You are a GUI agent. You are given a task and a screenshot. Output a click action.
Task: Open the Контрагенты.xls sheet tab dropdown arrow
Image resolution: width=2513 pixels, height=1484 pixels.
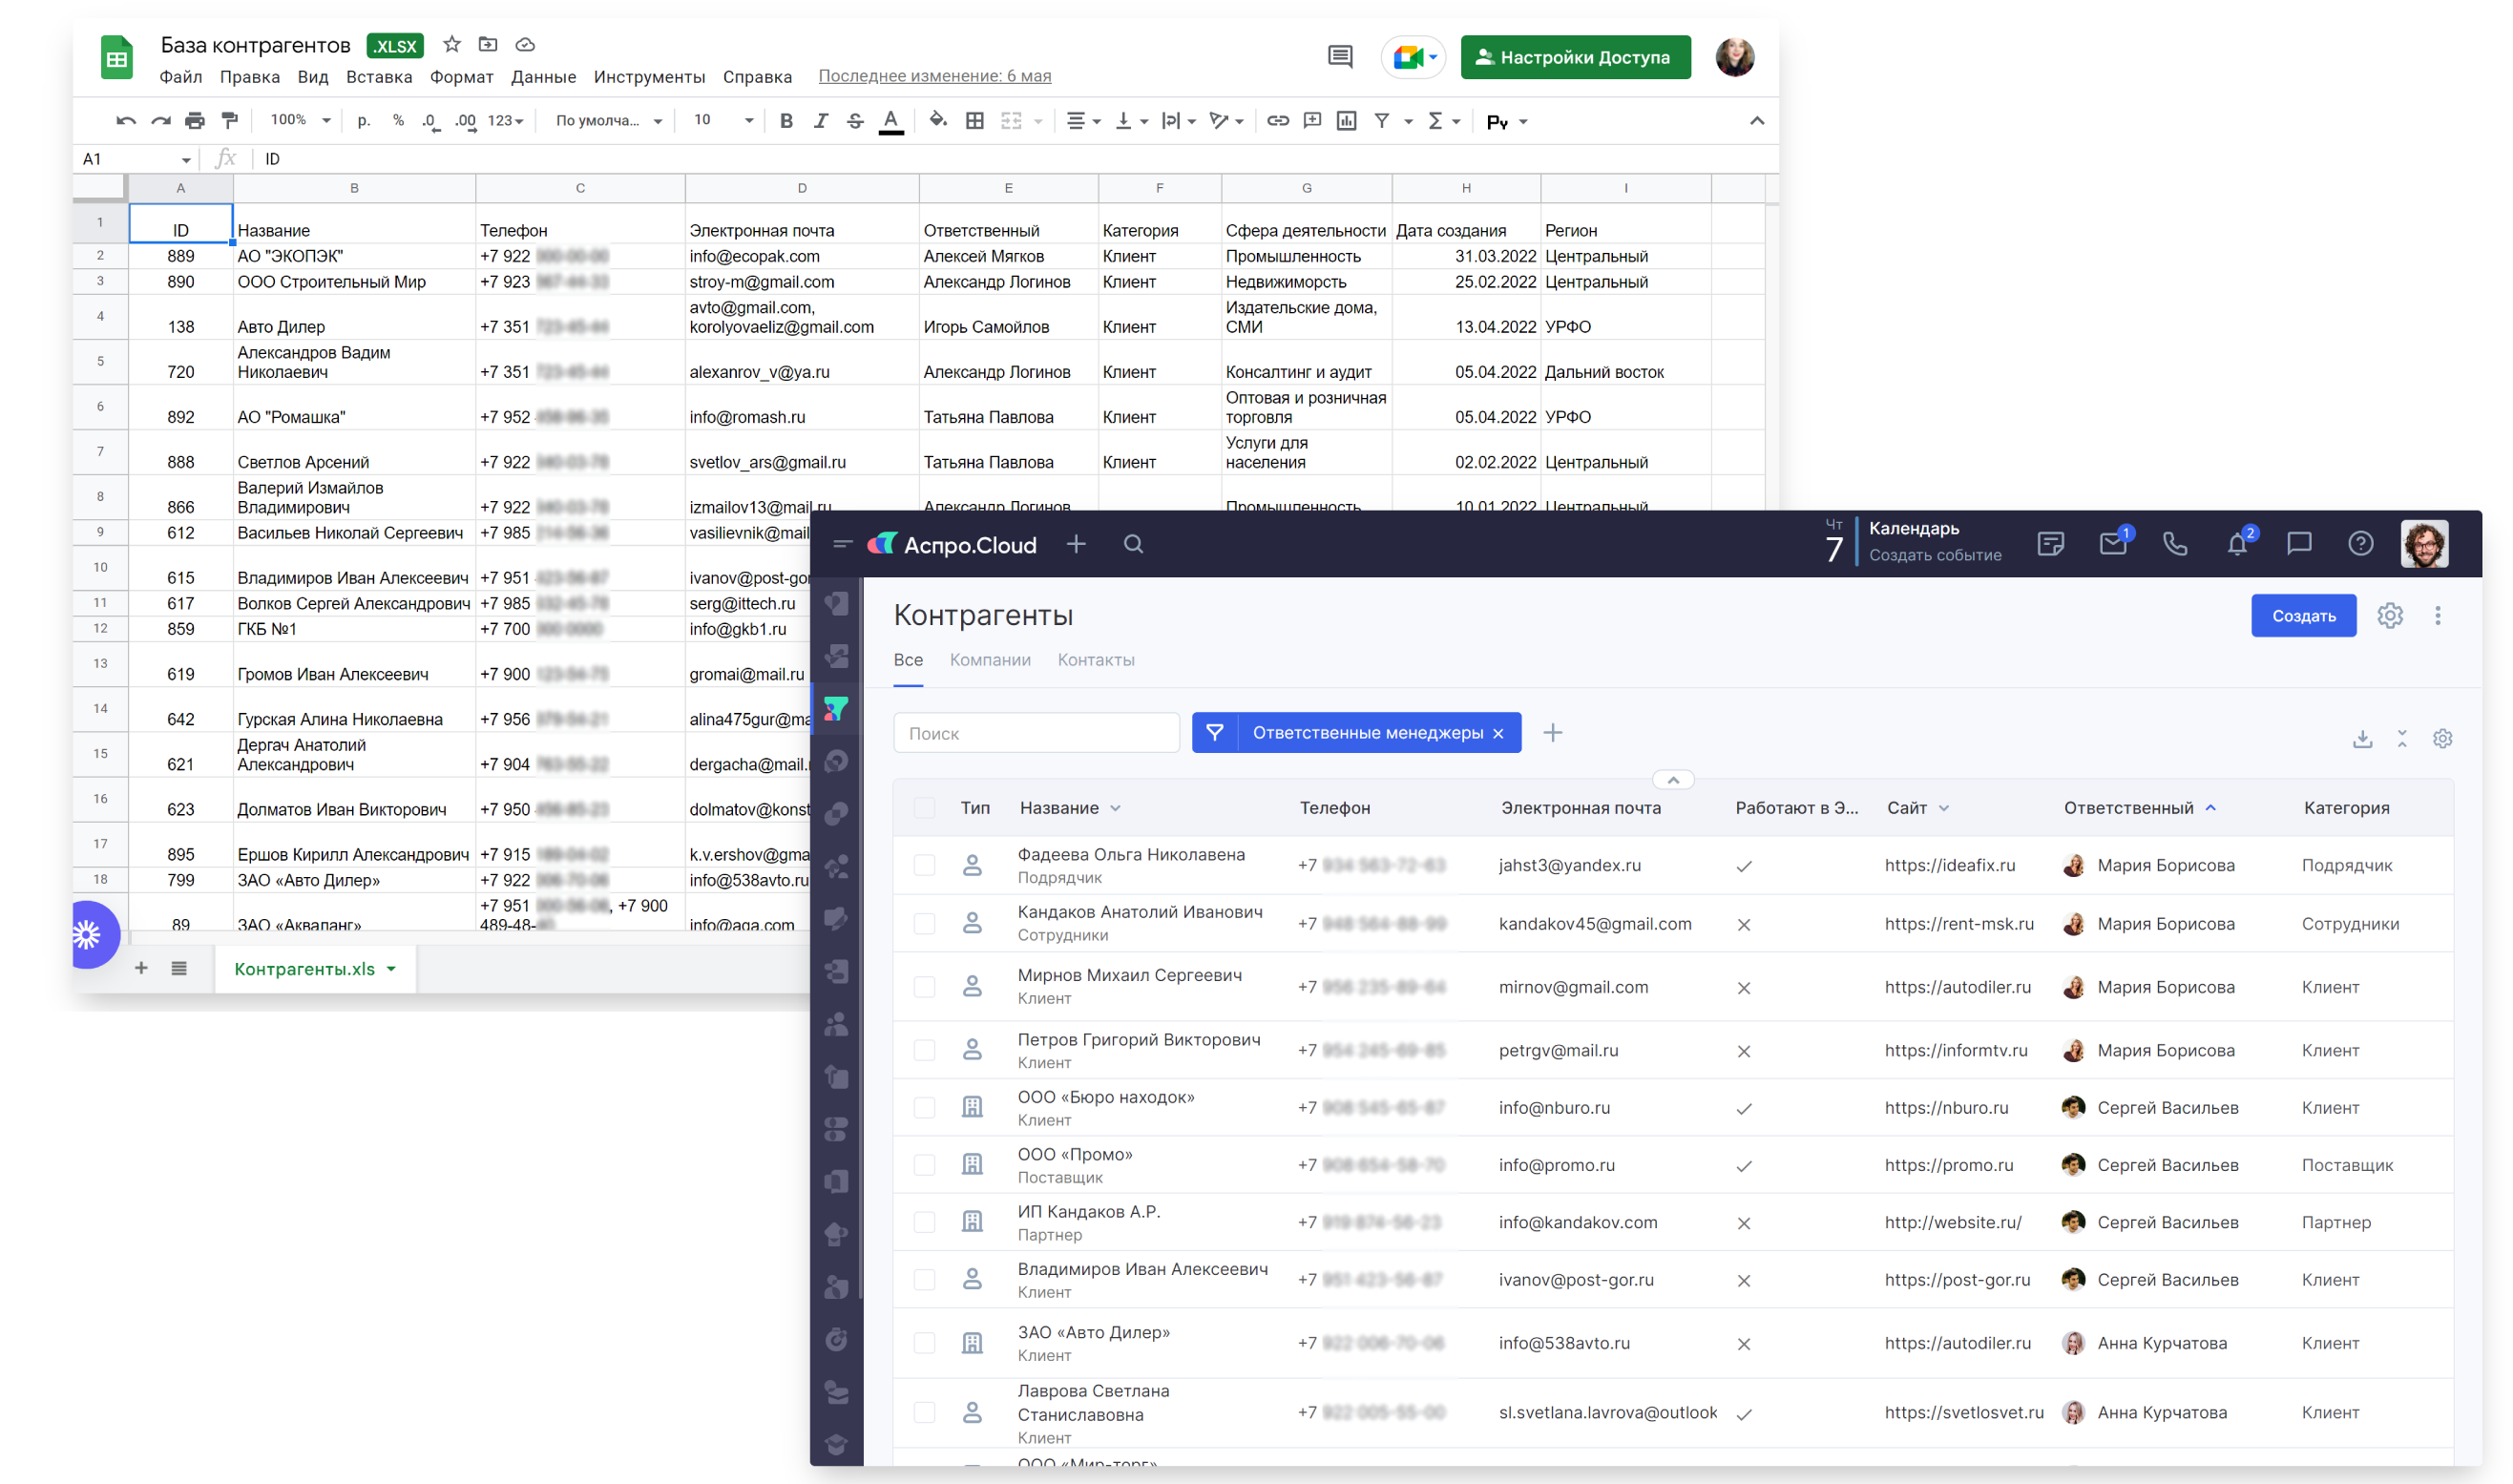pos(392,969)
